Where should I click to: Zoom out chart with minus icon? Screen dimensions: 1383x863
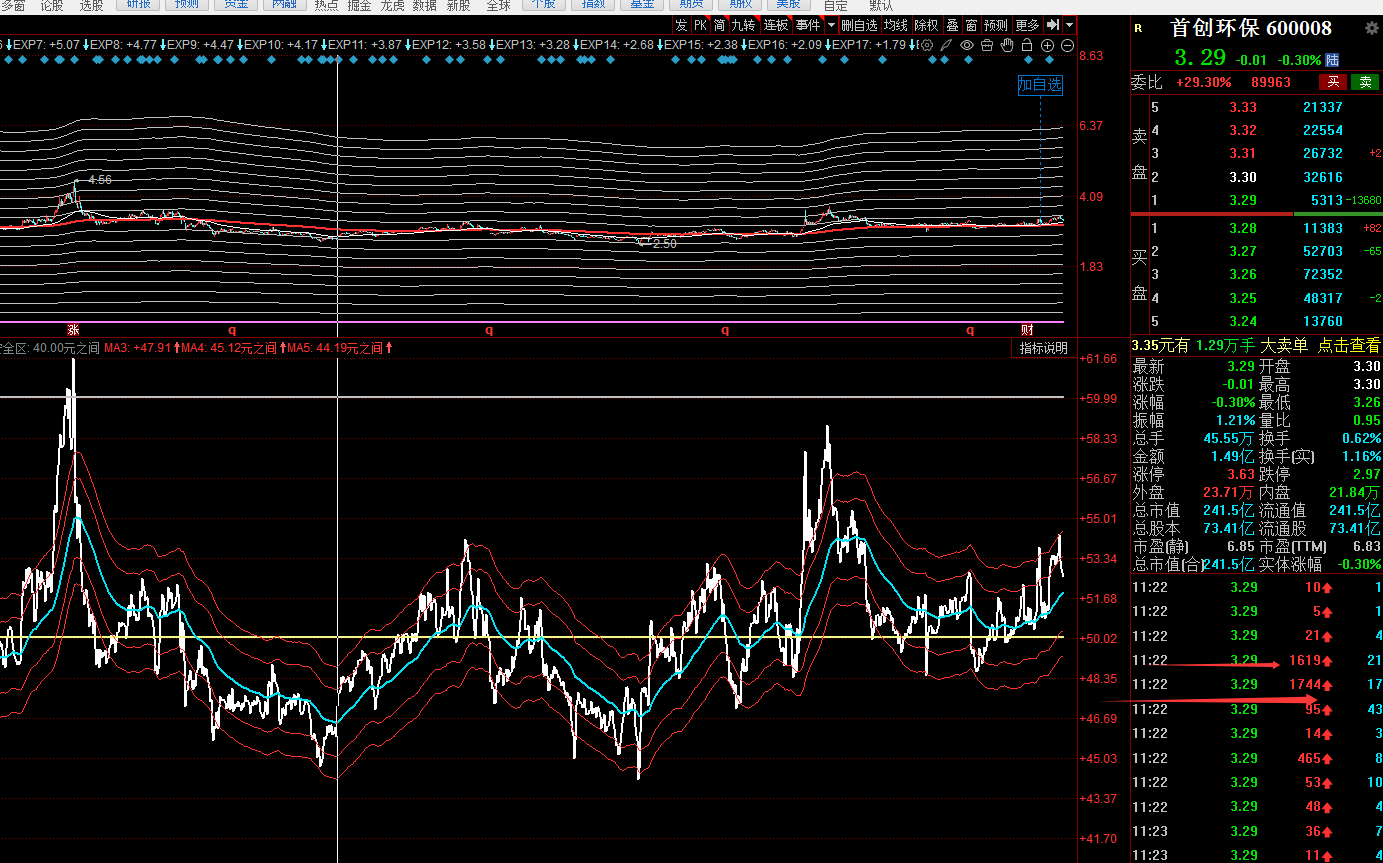[1067, 45]
